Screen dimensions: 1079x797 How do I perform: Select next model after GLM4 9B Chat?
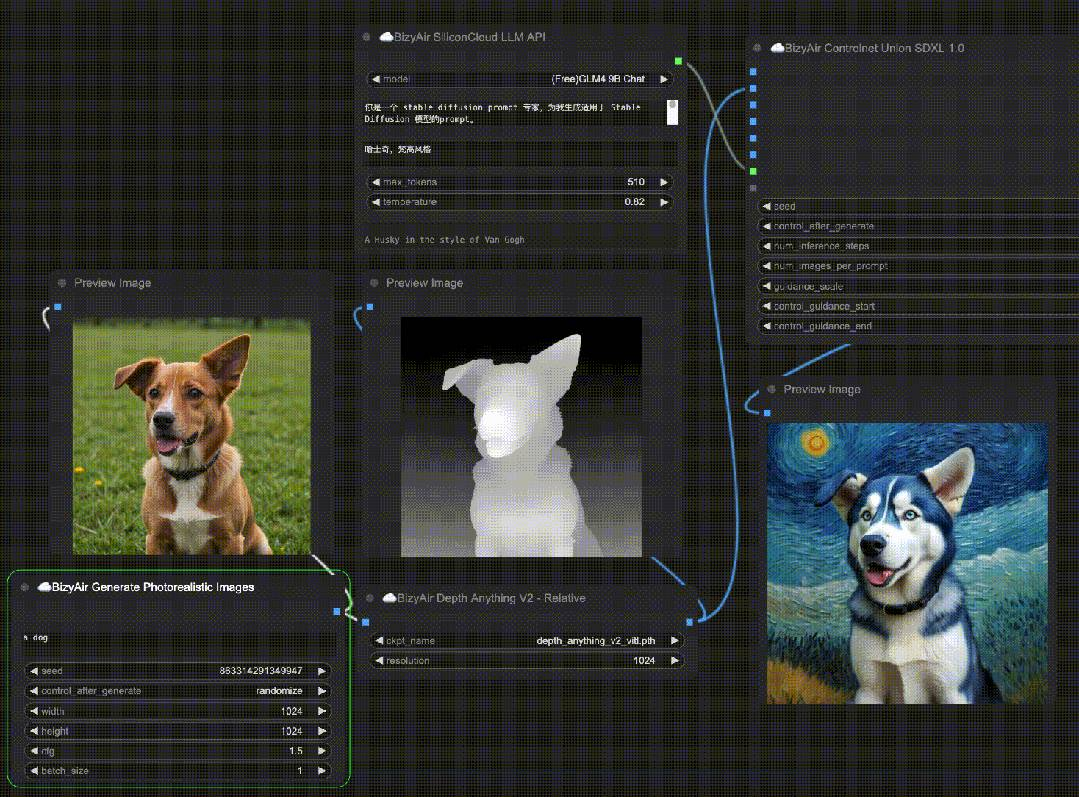tap(664, 79)
